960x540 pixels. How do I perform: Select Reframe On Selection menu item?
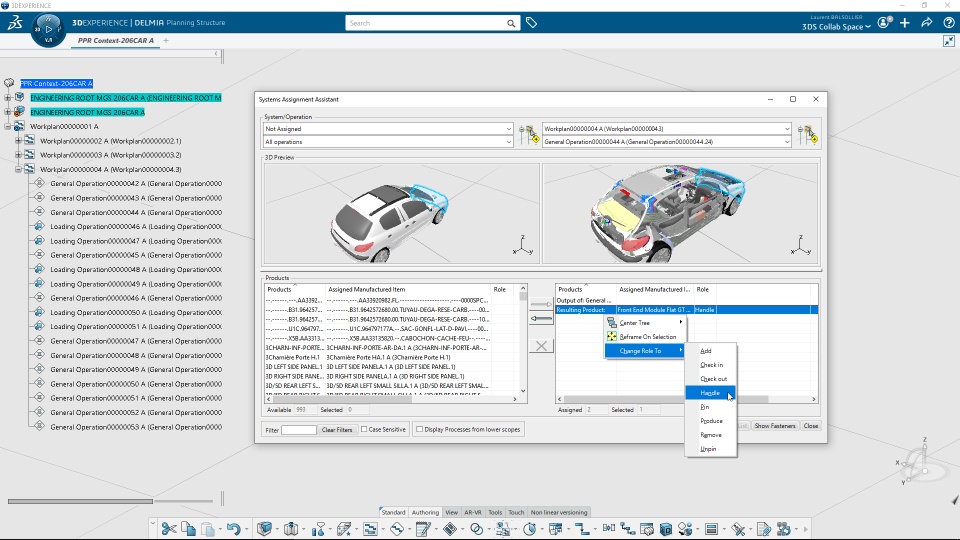647,337
